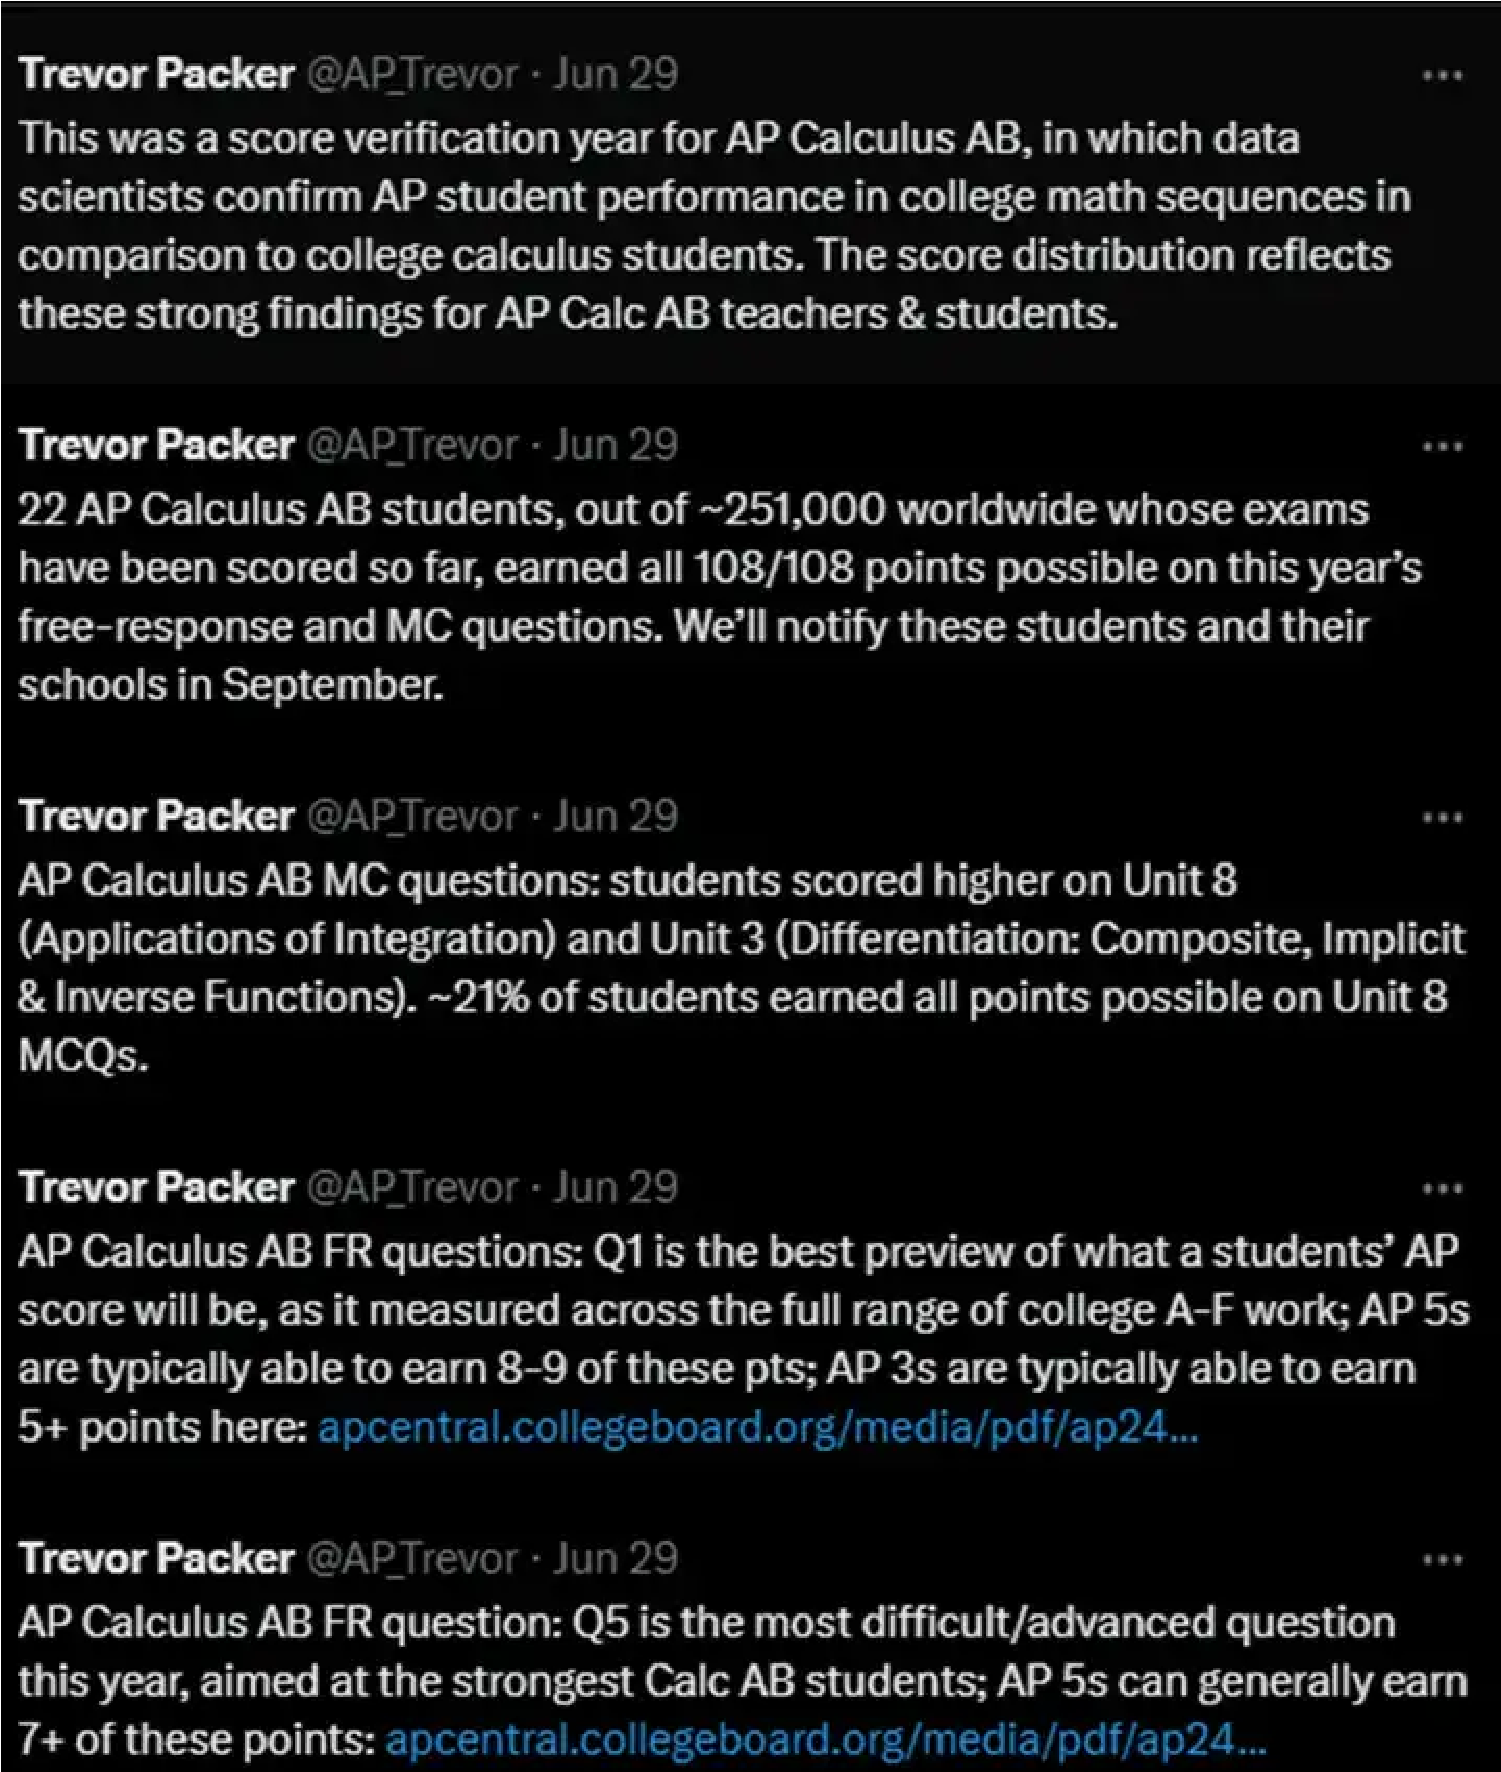The width and height of the screenshot is (1501, 1772).
Task: Click the @AP_Trevor handle on the Q5 tweet
Action: click(412, 1558)
